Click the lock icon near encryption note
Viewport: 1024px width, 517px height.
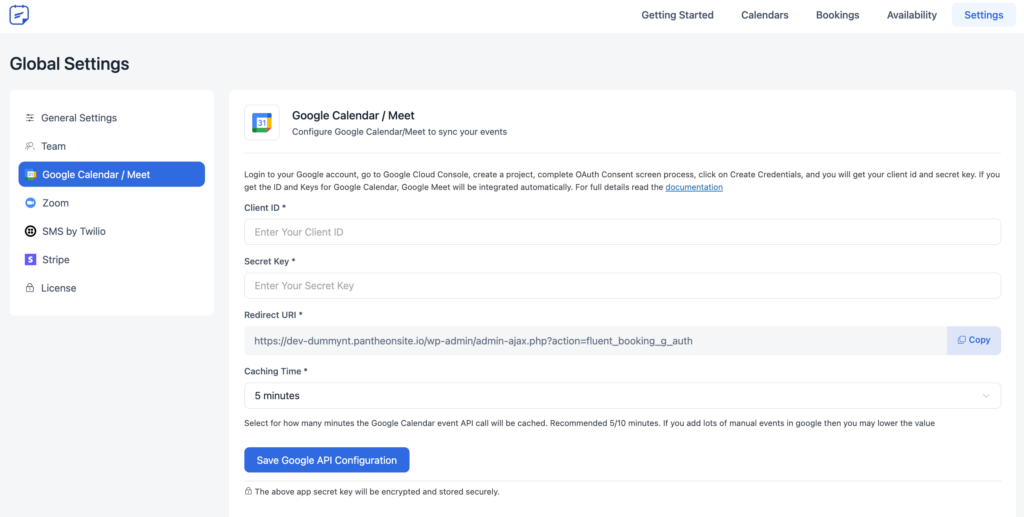[x=248, y=491]
